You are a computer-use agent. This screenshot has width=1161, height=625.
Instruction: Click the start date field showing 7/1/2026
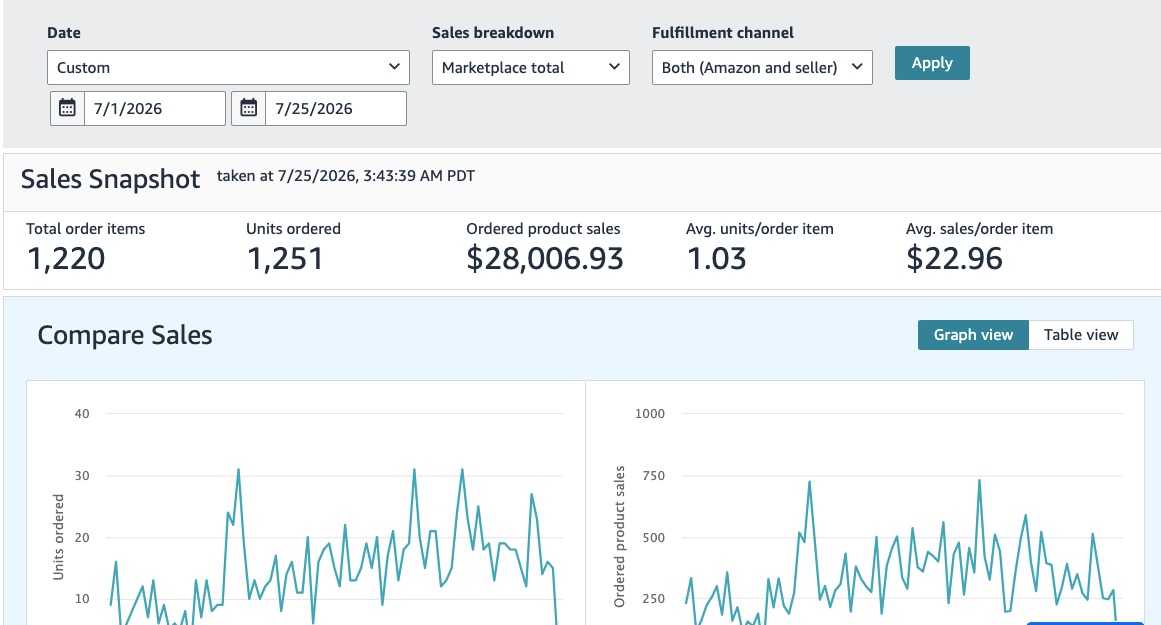tap(155, 108)
